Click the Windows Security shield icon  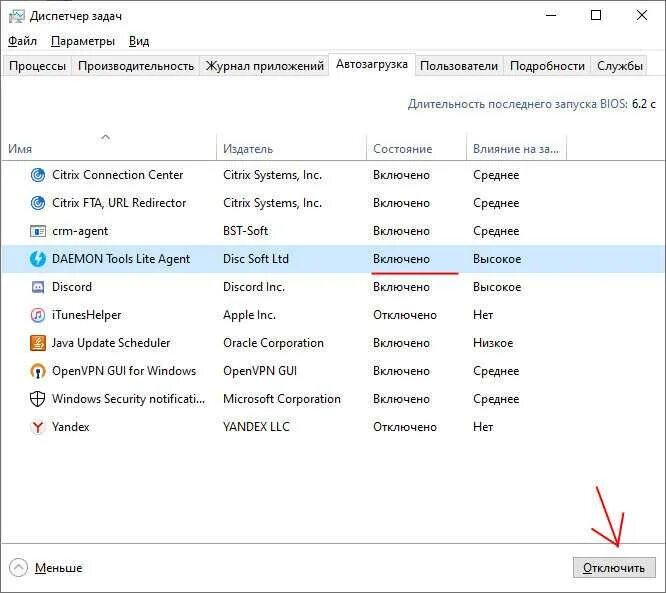tap(38, 399)
